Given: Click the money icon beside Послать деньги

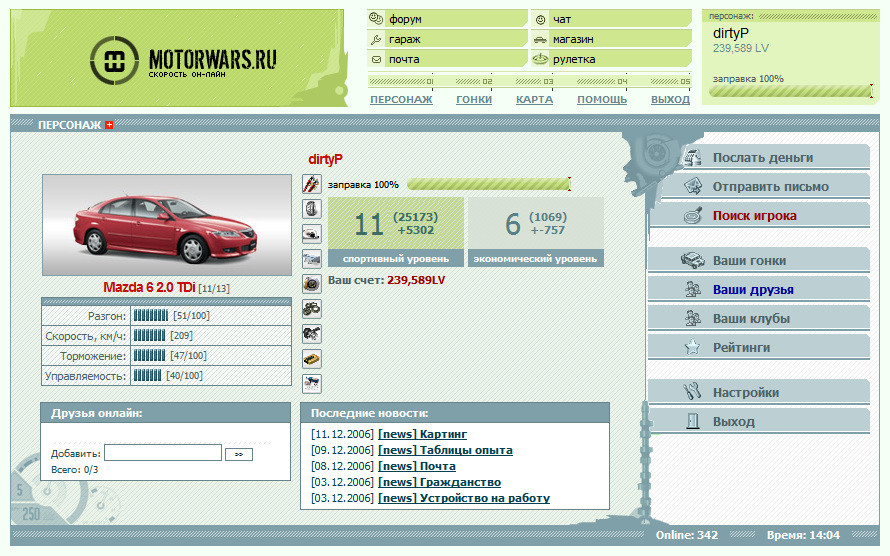Looking at the screenshot, I should pyautogui.click(x=692, y=157).
